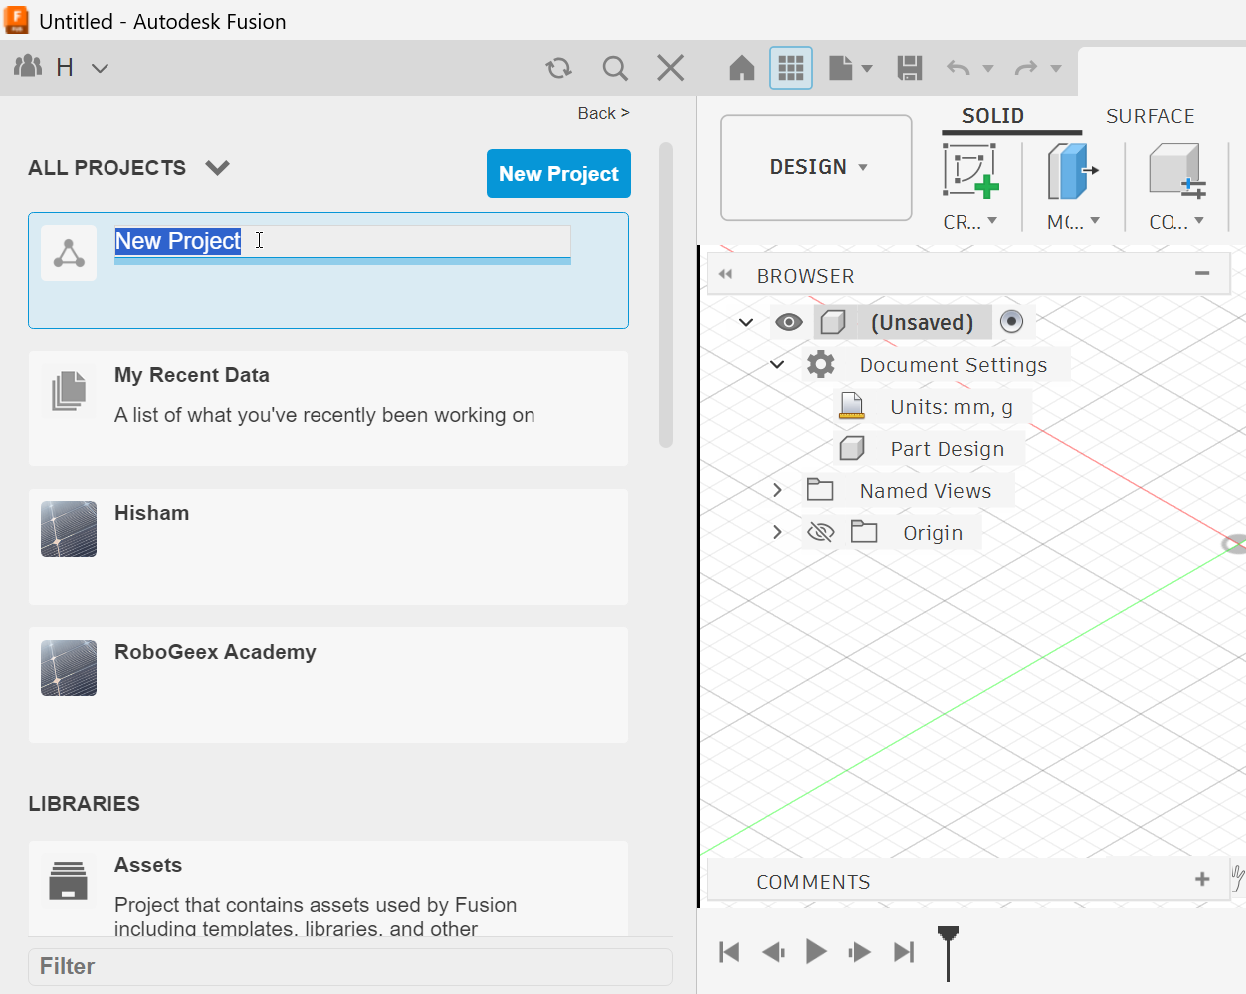Collapse the Document Settings node
1246x994 pixels.
pyautogui.click(x=777, y=364)
